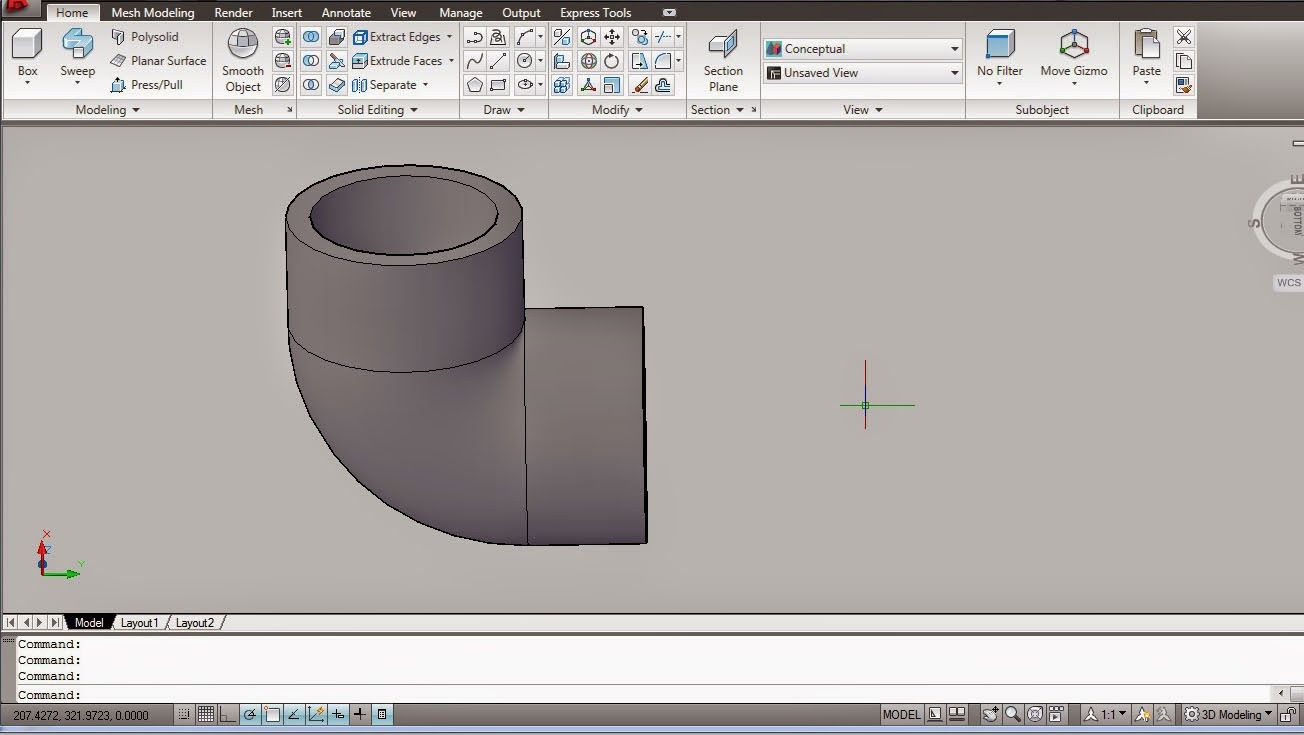Select the Polygon draw tool
The image size is (1304, 735).
[x=475, y=85]
